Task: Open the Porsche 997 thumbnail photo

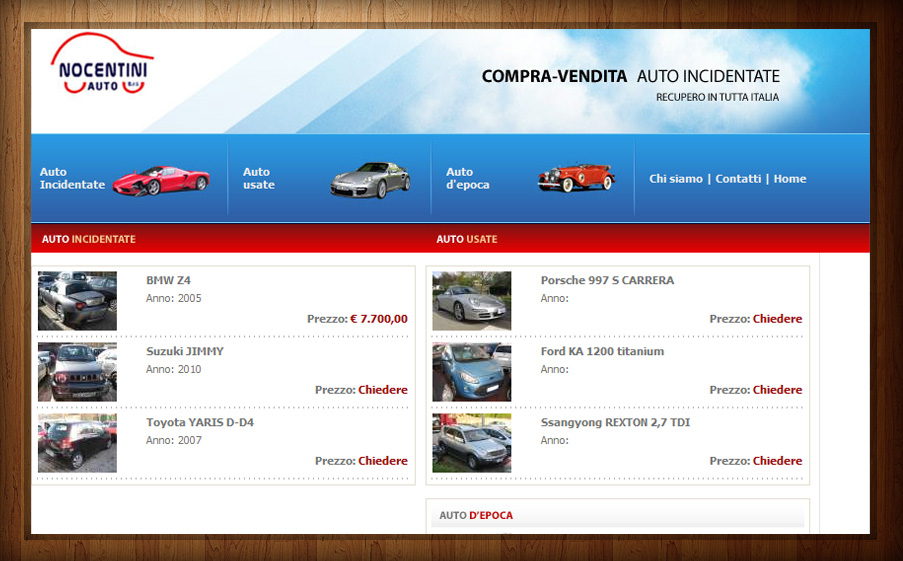Action: click(x=472, y=301)
